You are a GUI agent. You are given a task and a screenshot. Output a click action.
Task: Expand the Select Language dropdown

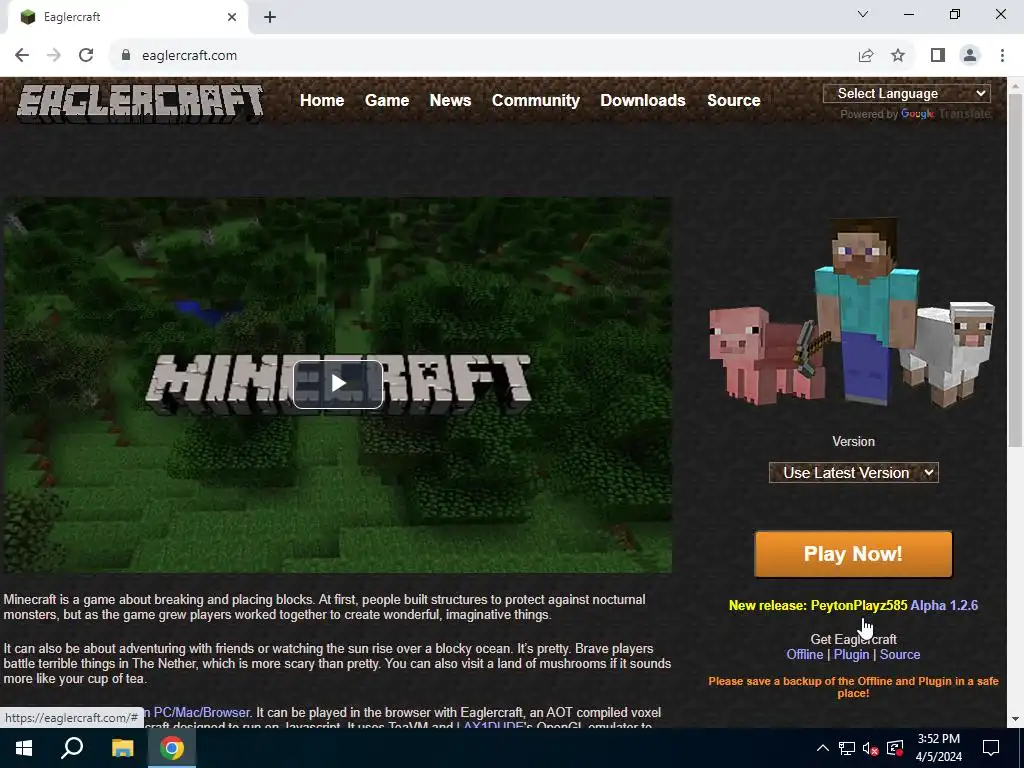(x=906, y=93)
